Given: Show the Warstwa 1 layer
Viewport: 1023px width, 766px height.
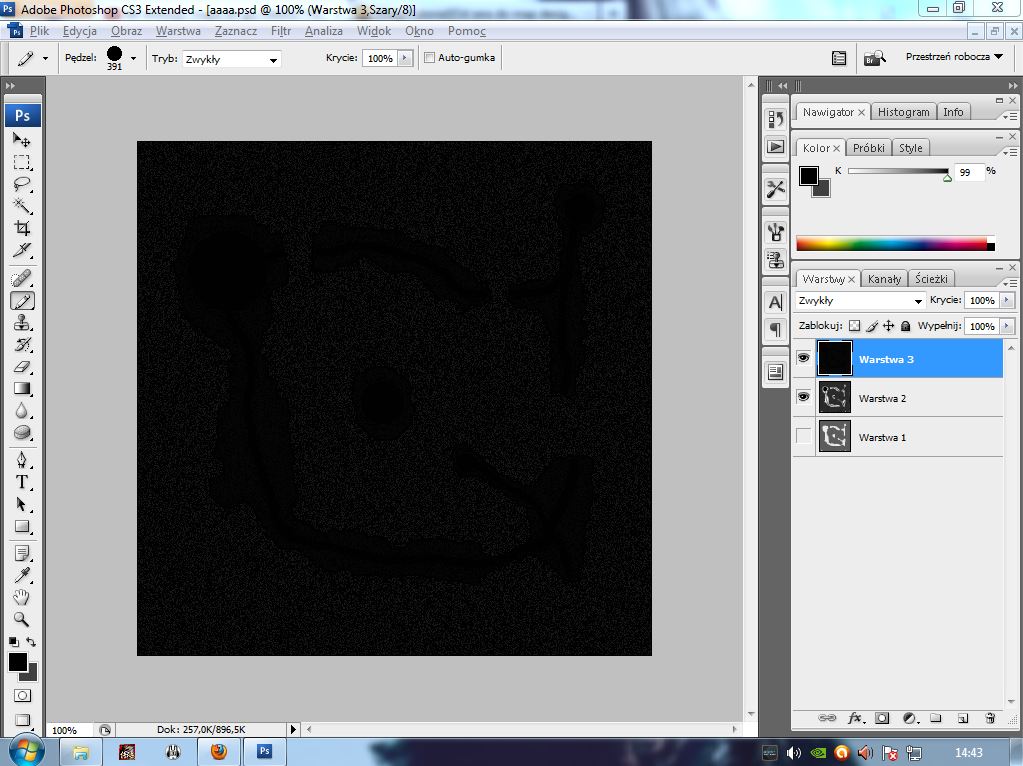Looking at the screenshot, I should 803,436.
